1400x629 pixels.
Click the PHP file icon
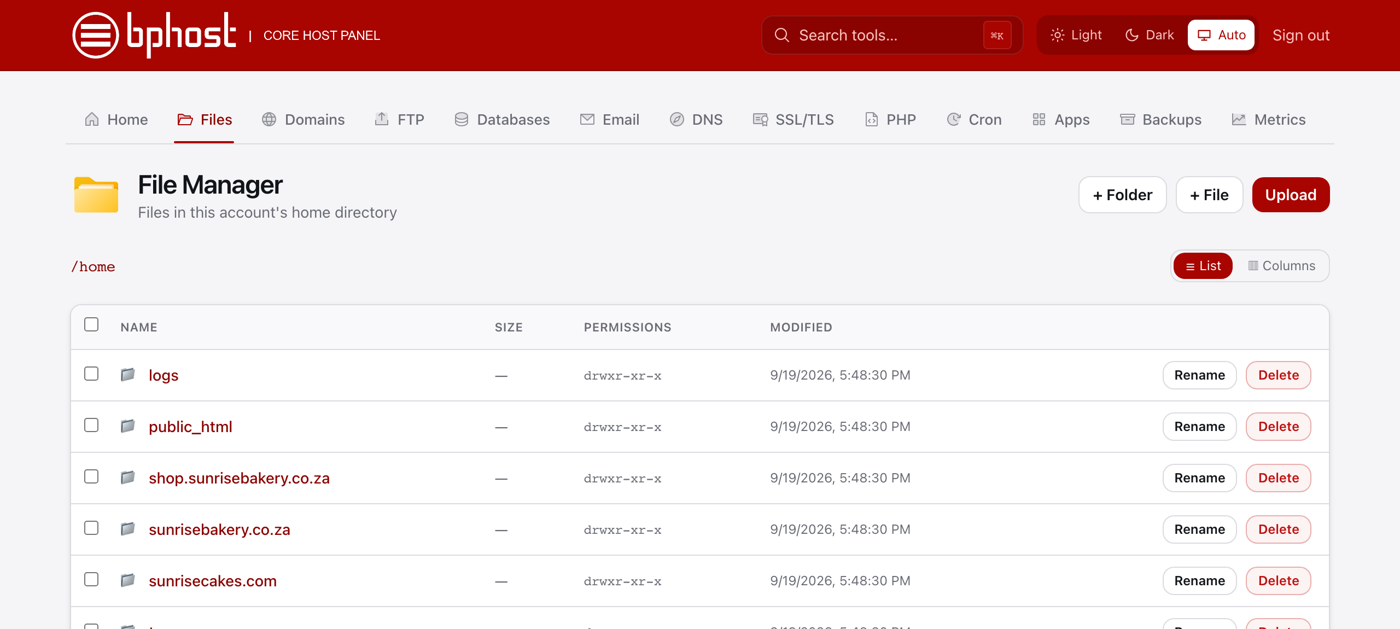click(x=871, y=119)
